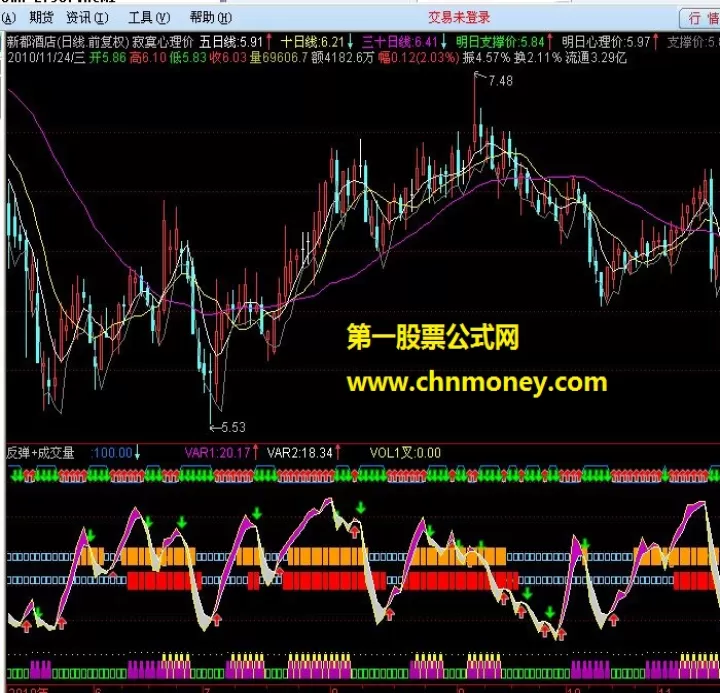This screenshot has height=693, width=720.
Task: Click the 额4182.6万 turnover value
Action: (x=342, y=58)
